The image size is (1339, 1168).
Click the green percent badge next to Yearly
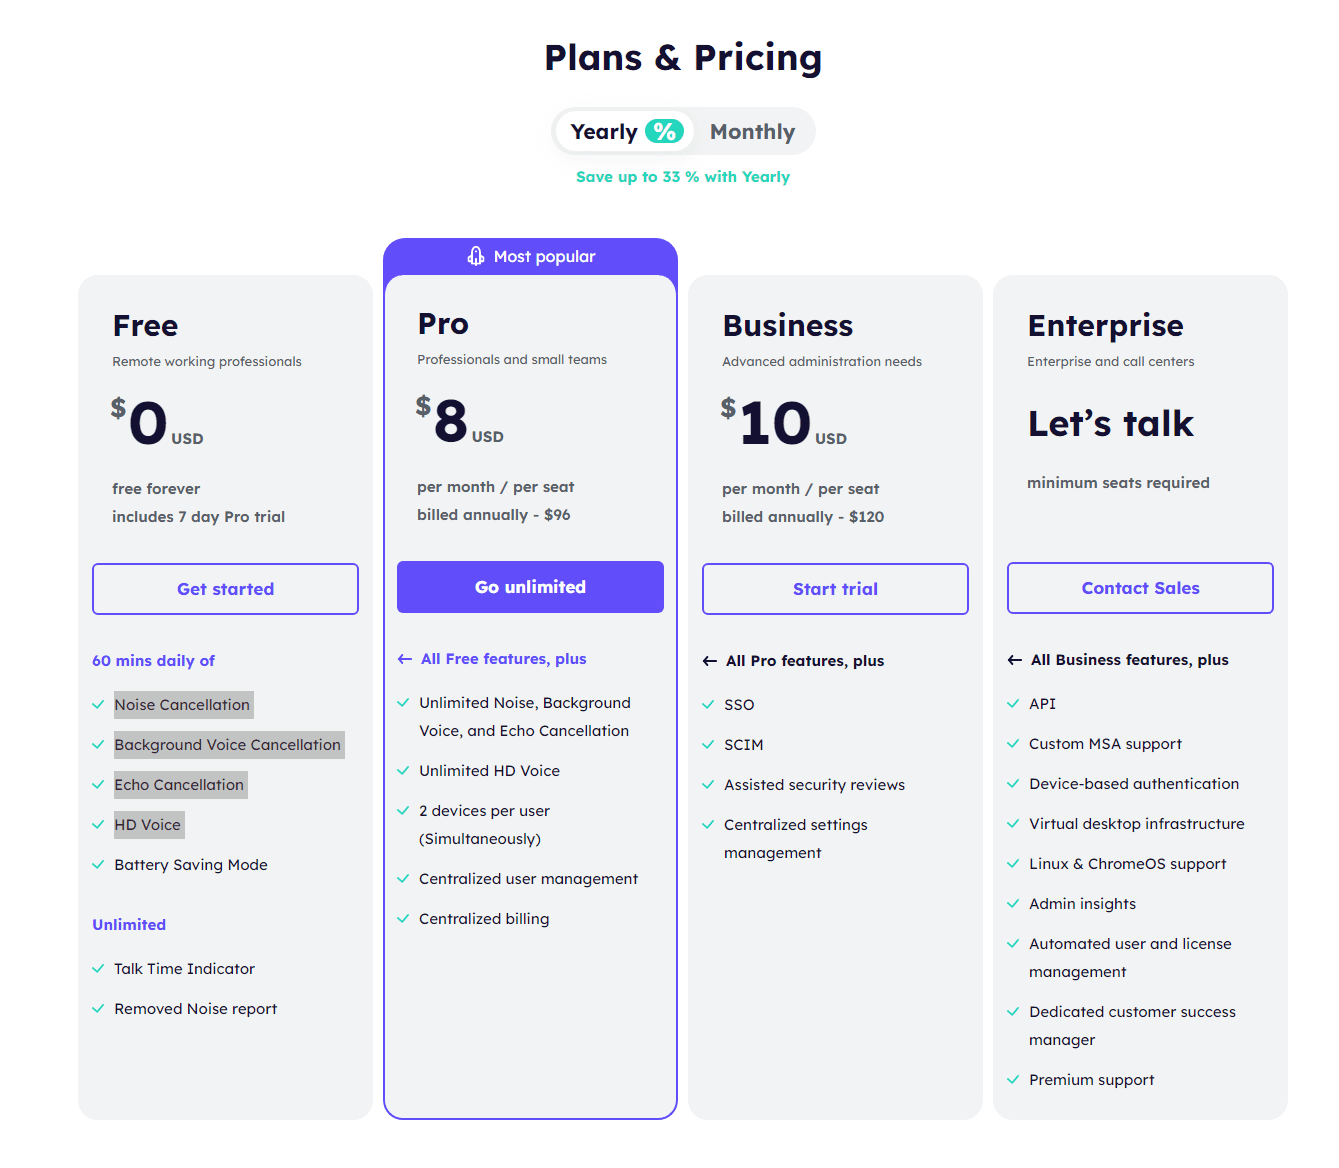(x=664, y=131)
